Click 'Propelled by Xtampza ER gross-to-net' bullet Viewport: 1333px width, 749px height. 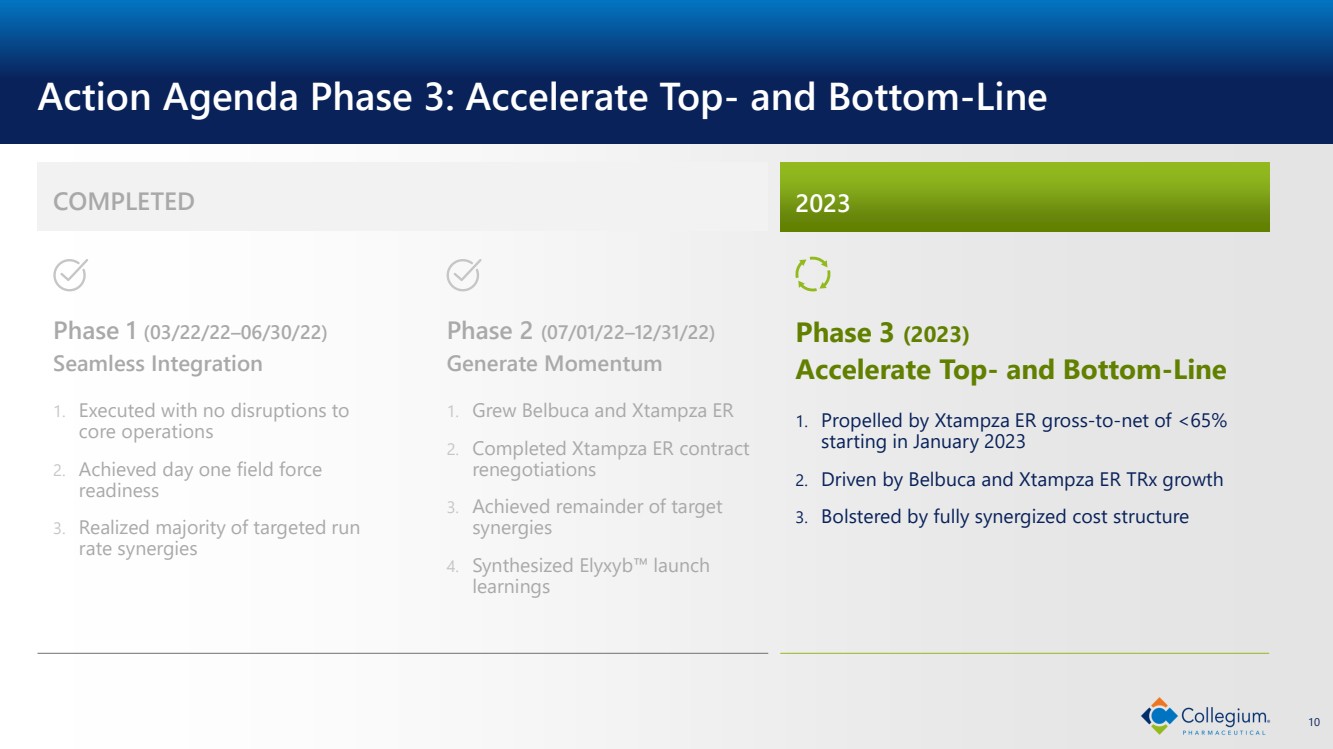tap(1023, 431)
